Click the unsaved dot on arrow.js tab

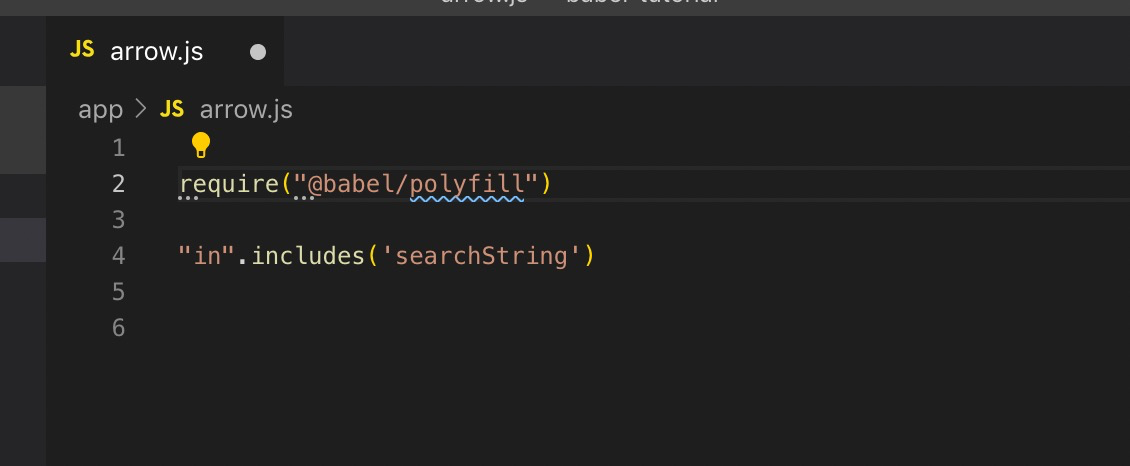pos(258,52)
